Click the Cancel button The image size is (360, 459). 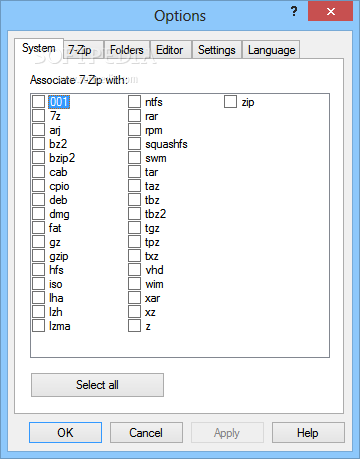(x=146, y=433)
